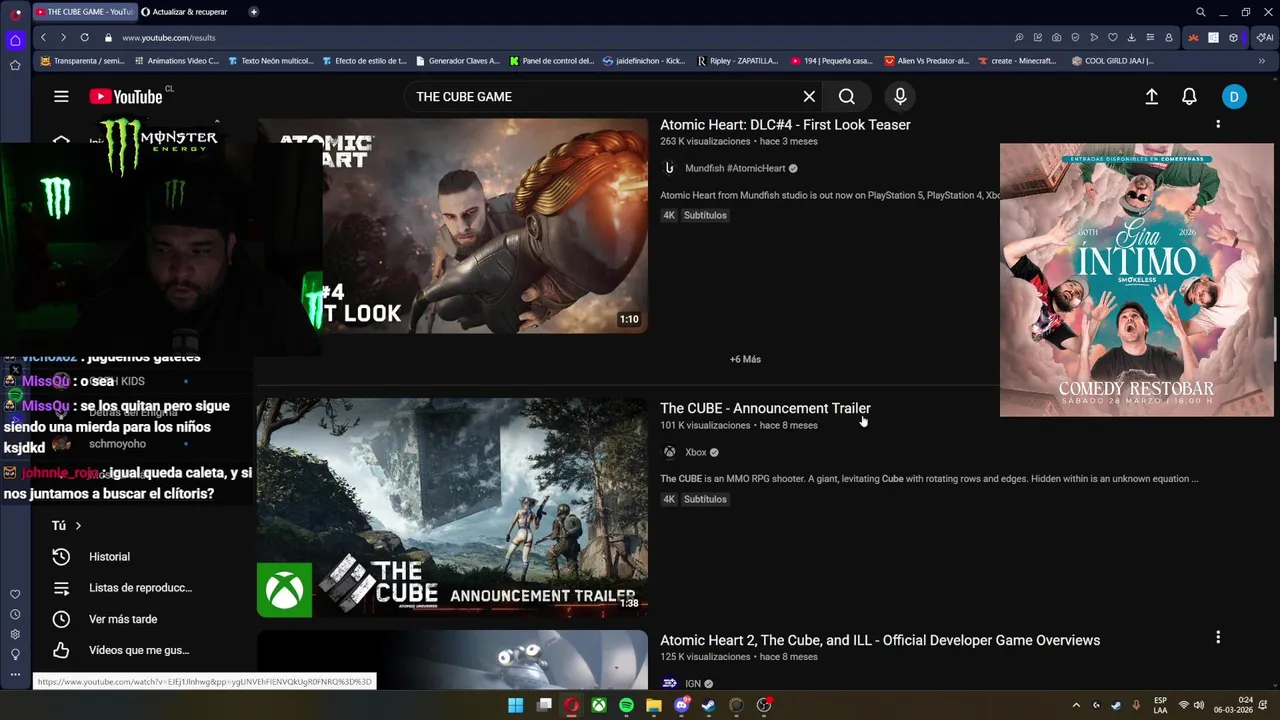Viewport: 1280px width, 720px height.
Task: Clear the search box with the X
Action: pyautogui.click(x=809, y=96)
